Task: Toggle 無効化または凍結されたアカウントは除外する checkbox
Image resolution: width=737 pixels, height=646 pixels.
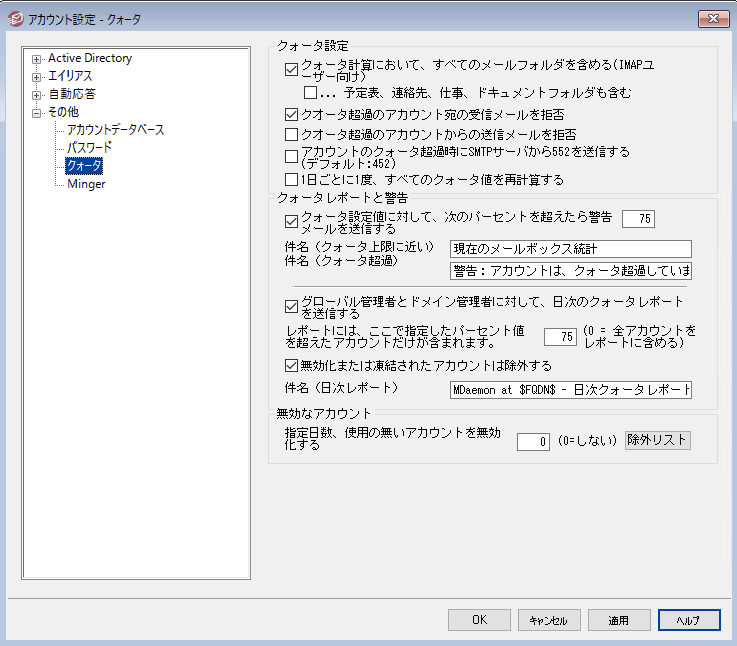Action: (291, 366)
